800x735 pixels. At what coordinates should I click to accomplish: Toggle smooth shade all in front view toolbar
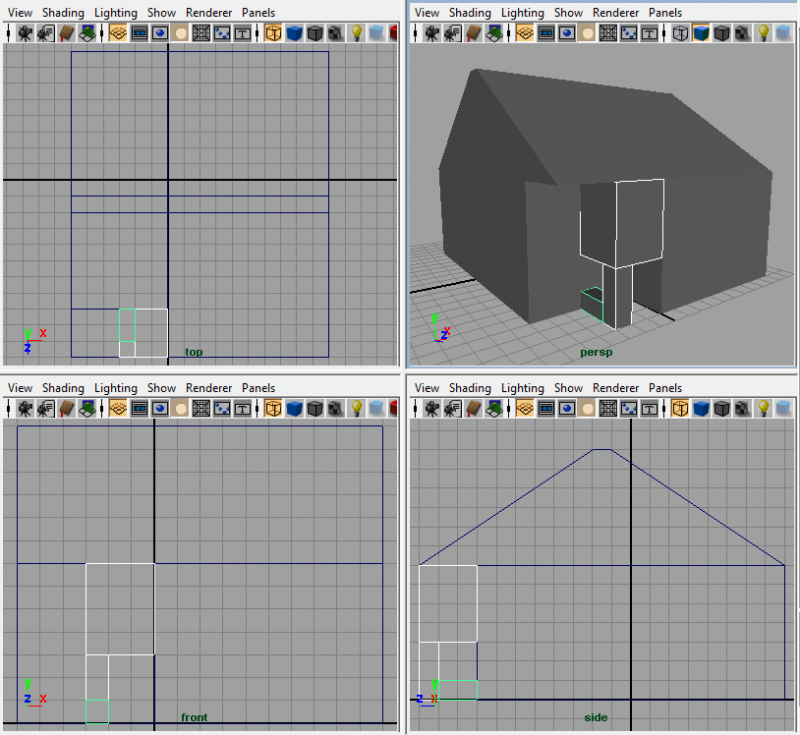pyautogui.click(x=295, y=408)
